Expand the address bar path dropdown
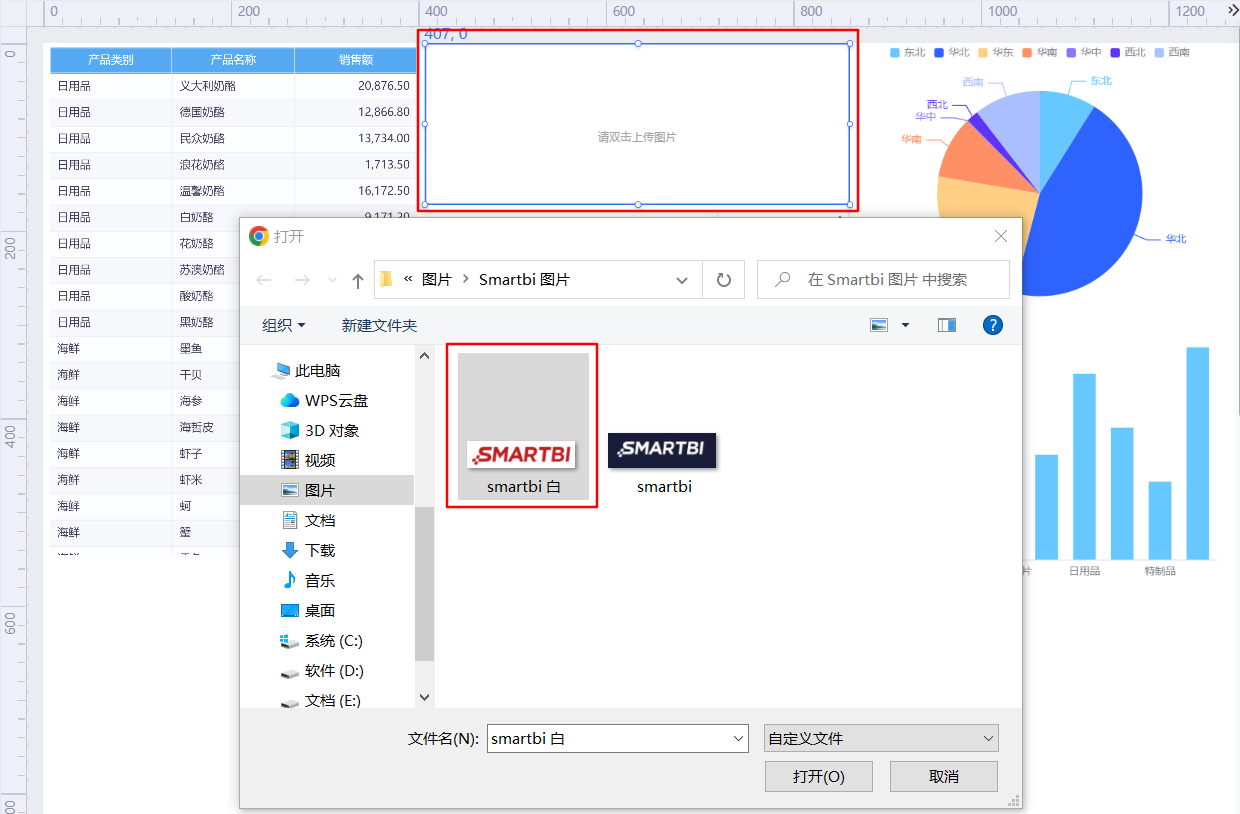The width and height of the screenshot is (1240, 814). (x=683, y=280)
